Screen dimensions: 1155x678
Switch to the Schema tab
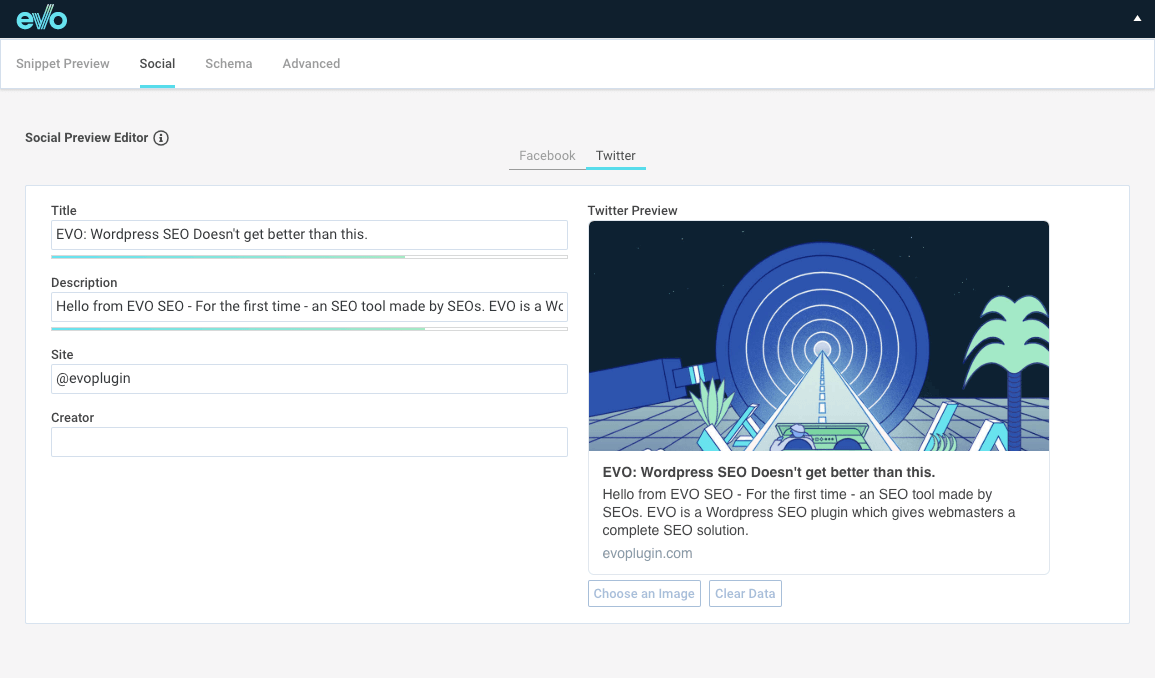(x=228, y=63)
